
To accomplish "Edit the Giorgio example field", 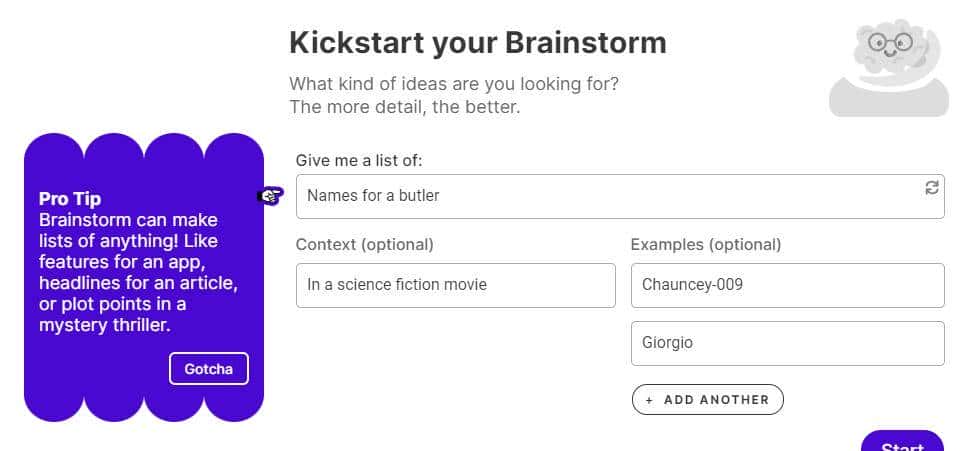I will [x=788, y=343].
